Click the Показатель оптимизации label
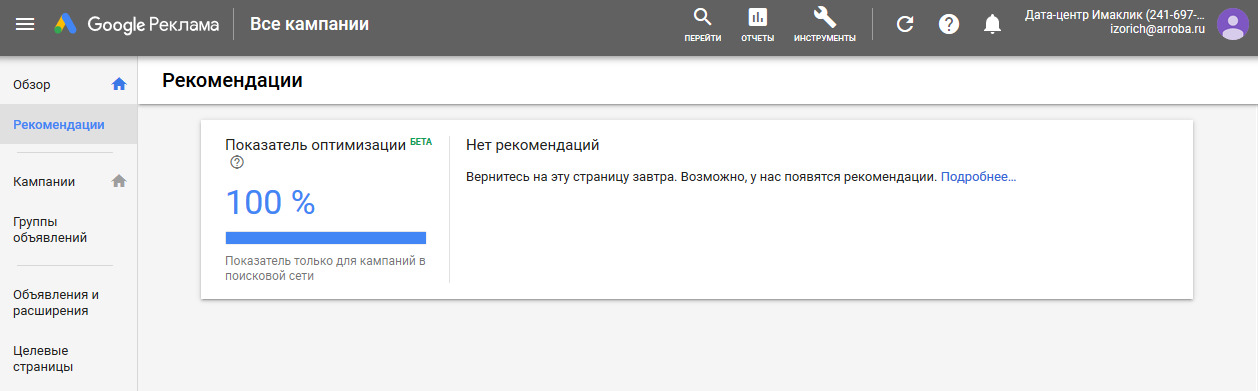The height and width of the screenshot is (391, 1258). tap(316, 145)
